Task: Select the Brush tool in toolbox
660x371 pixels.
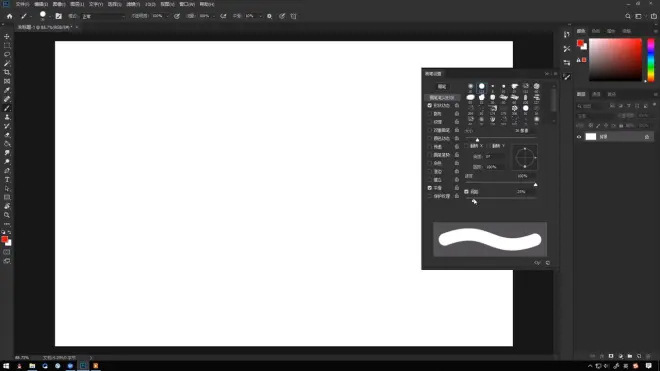Action: [7, 108]
